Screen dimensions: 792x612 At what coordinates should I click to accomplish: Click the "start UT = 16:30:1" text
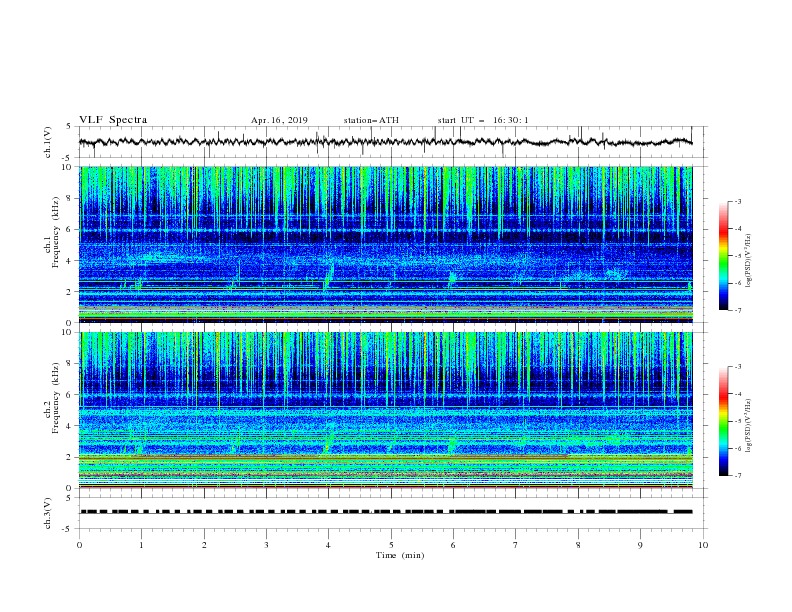coord(483,120)
